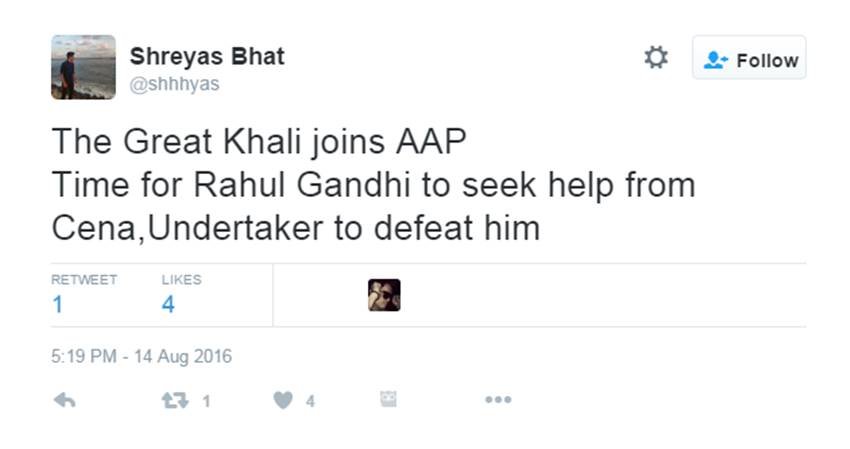Click the reply arrow icon
This screenshot has height=449, width=850.
(64, 400)
